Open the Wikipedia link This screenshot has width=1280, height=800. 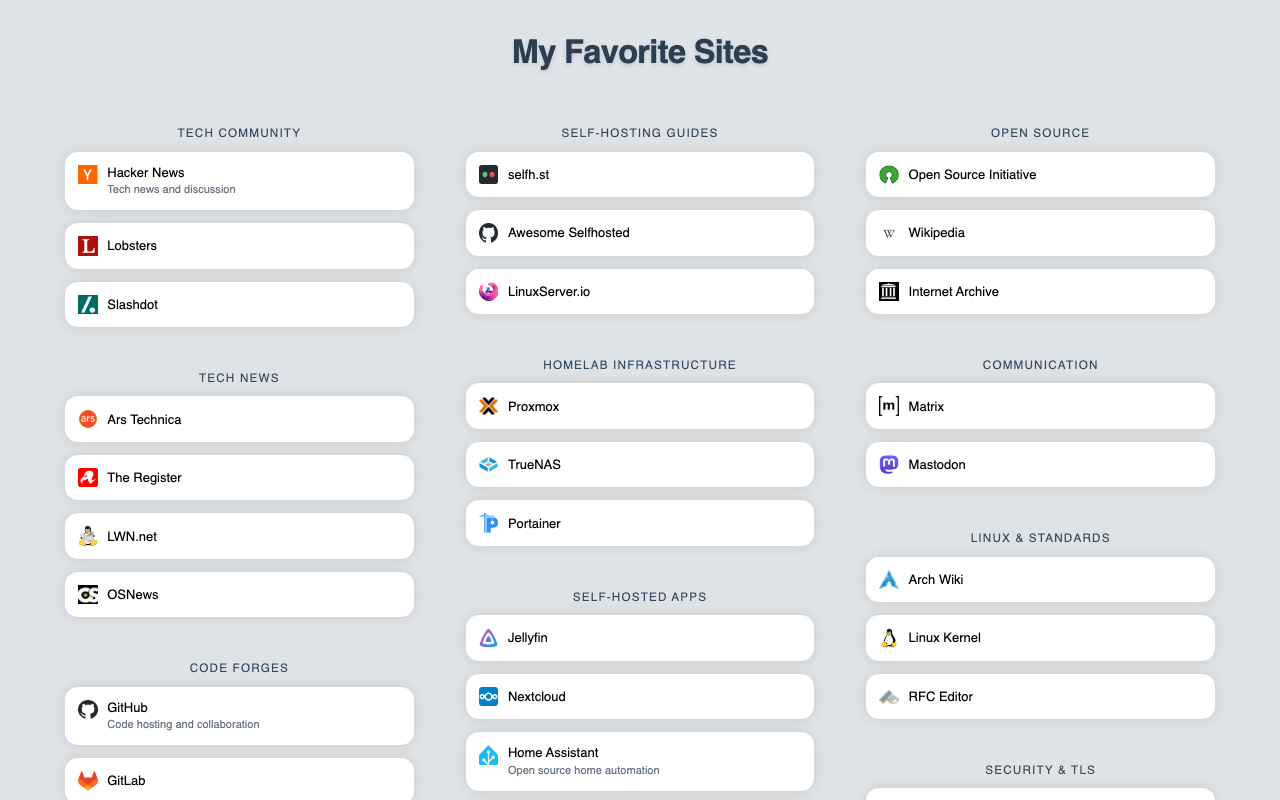1040,233
